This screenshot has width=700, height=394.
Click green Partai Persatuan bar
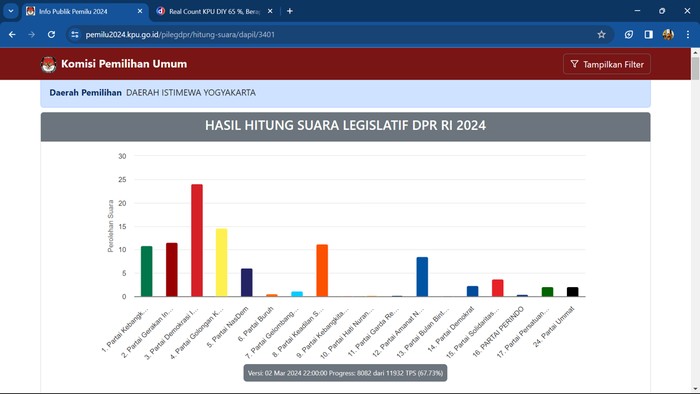(547, 292)
